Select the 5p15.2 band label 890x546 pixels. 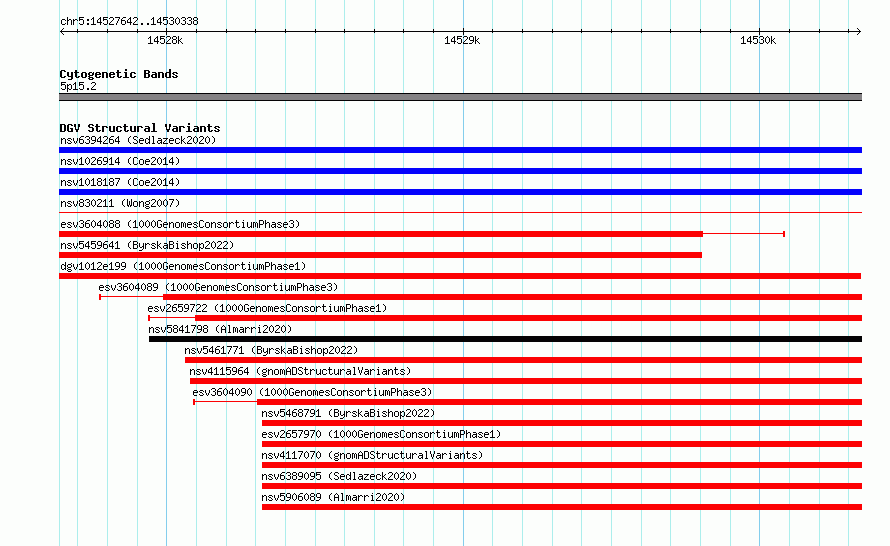tap(78, 86)
